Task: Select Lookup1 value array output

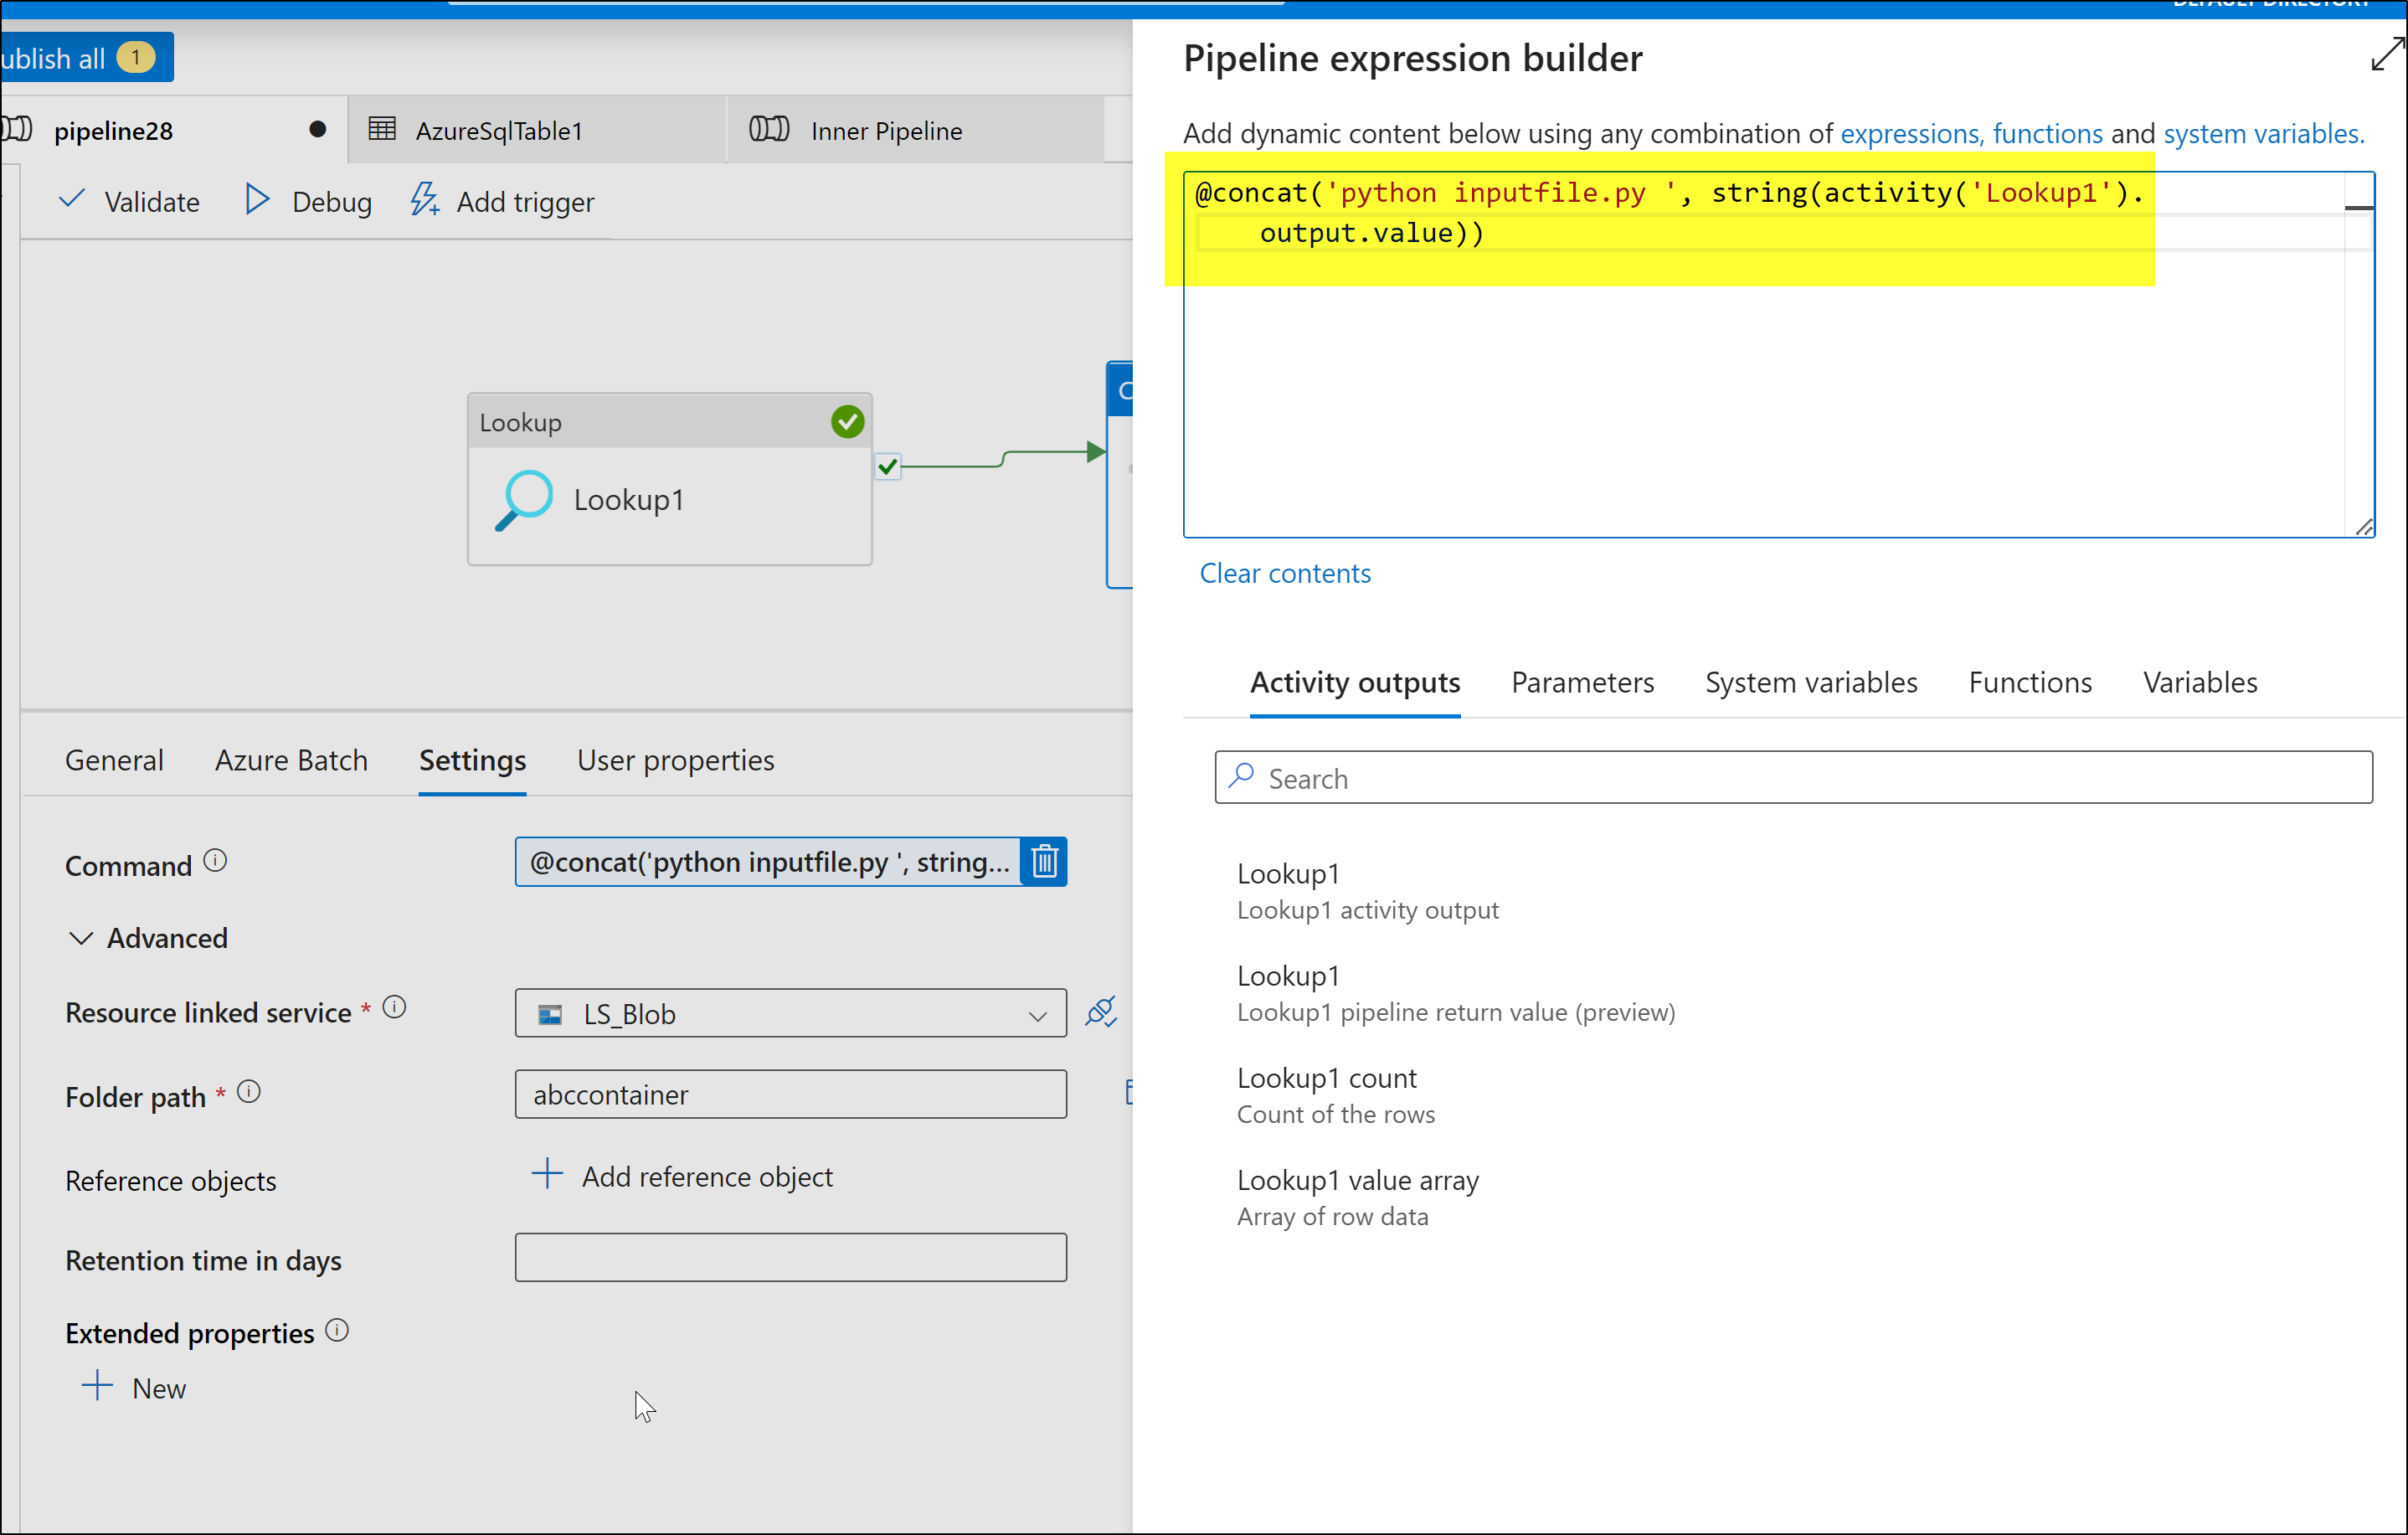Action: 1357,1181
